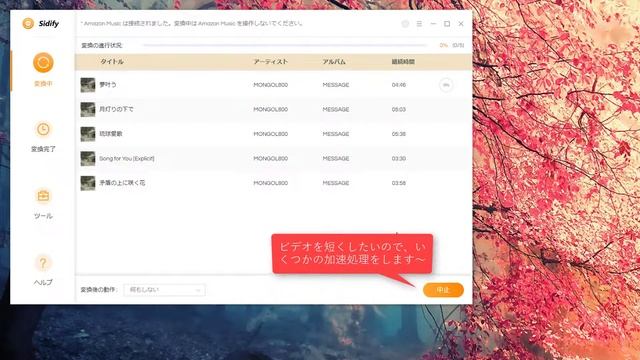Image resolution: width=640 pixels, height=360 pixels.
Task: Open the ツール tools briefcase icon
Action: [x=43, y=196]
